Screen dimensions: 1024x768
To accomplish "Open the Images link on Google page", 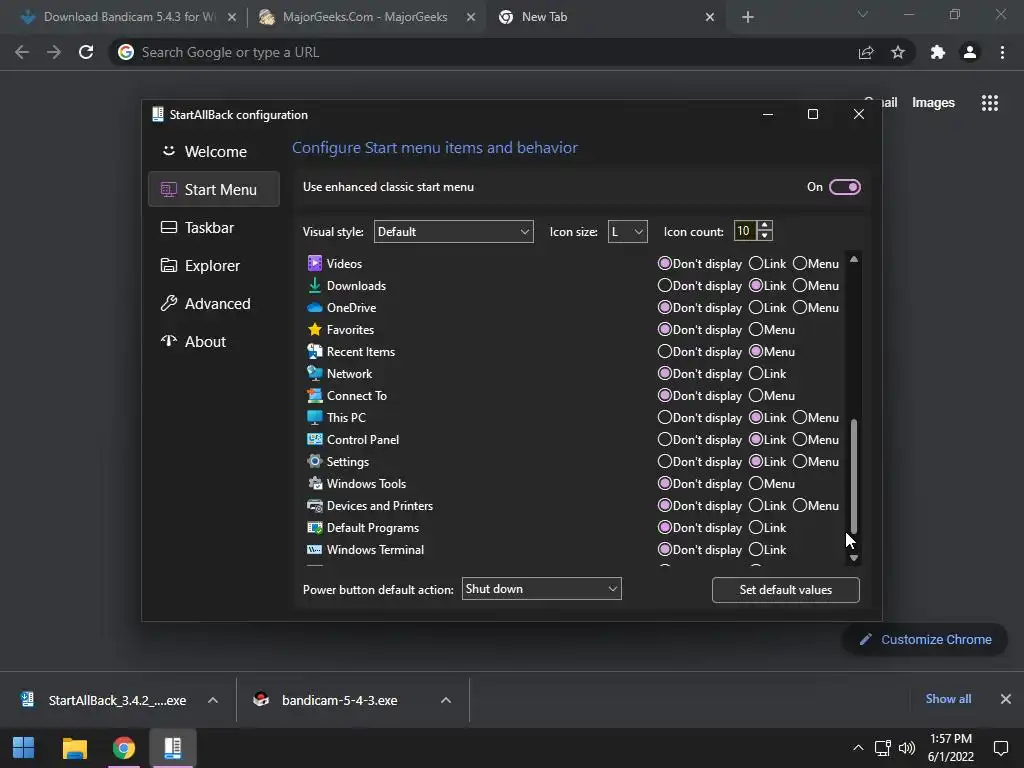I will [933, 103].
